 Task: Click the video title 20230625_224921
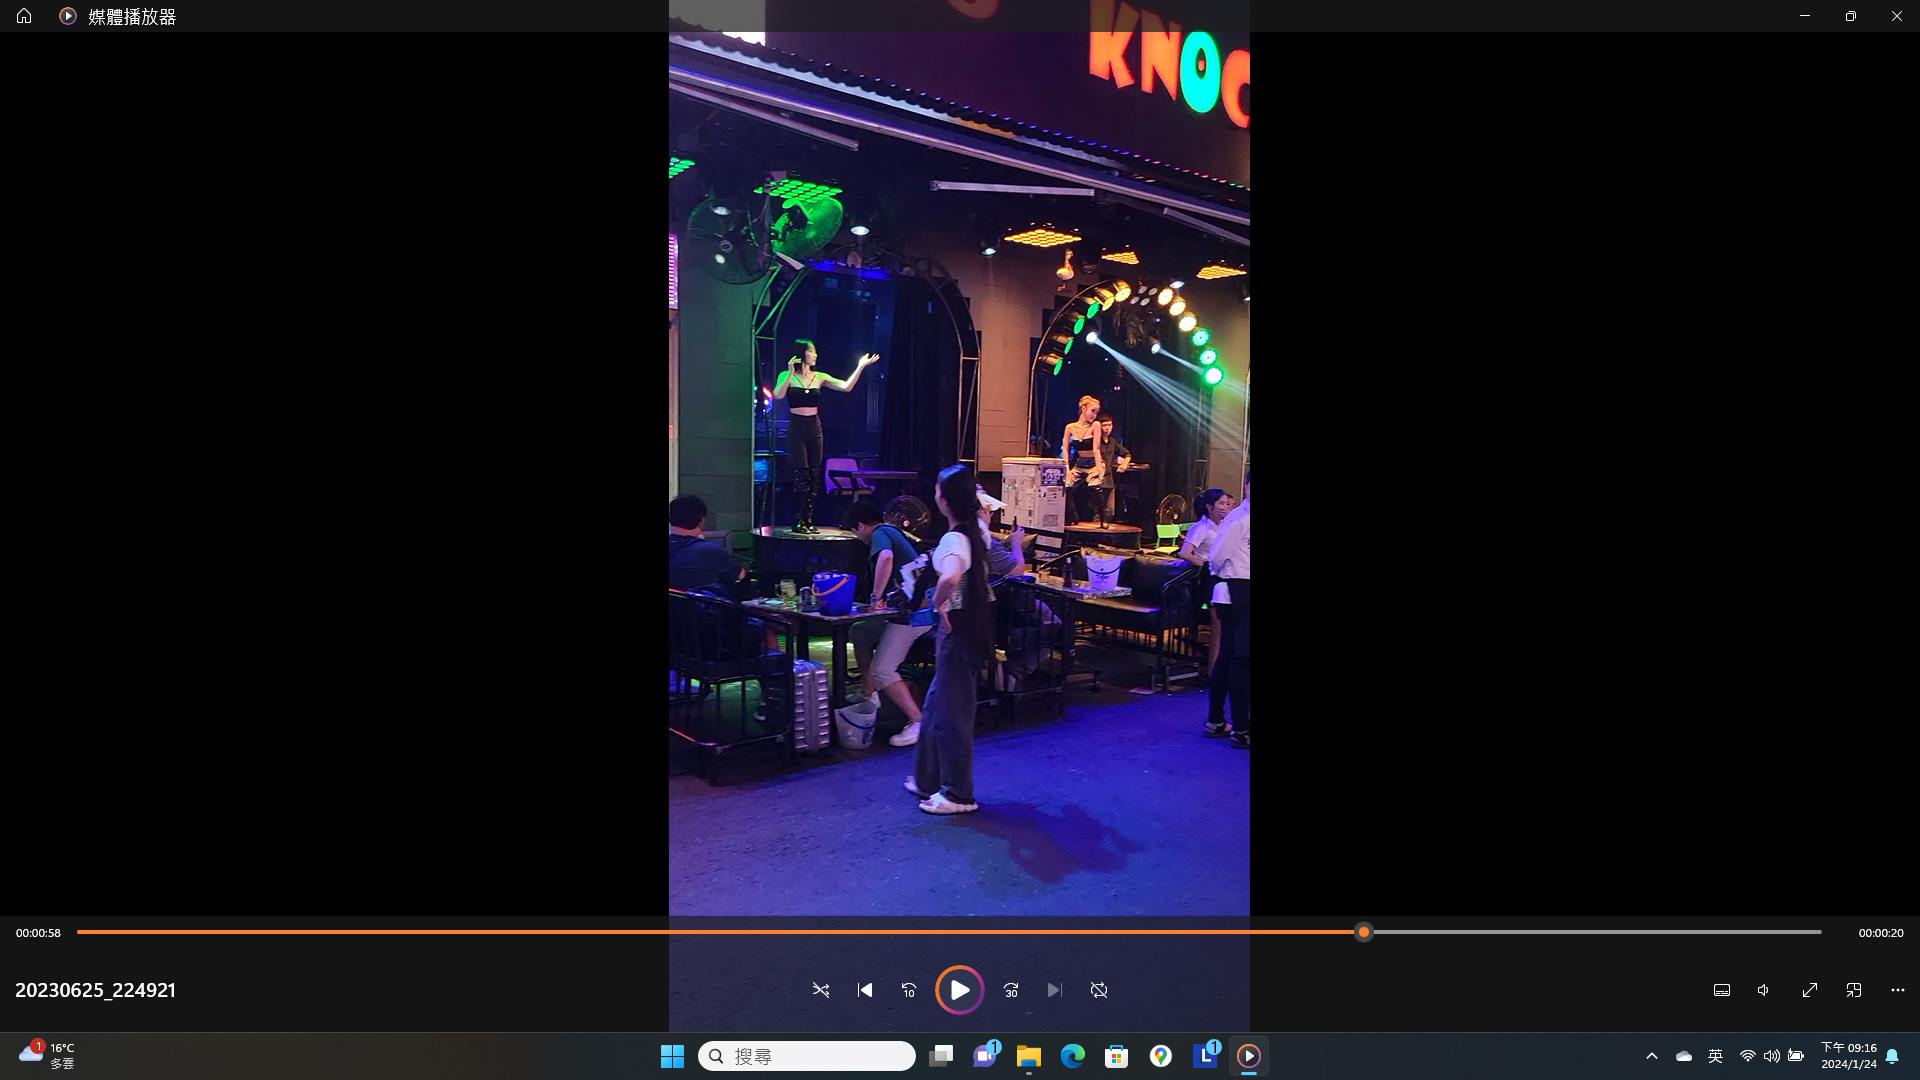(95, 990)
